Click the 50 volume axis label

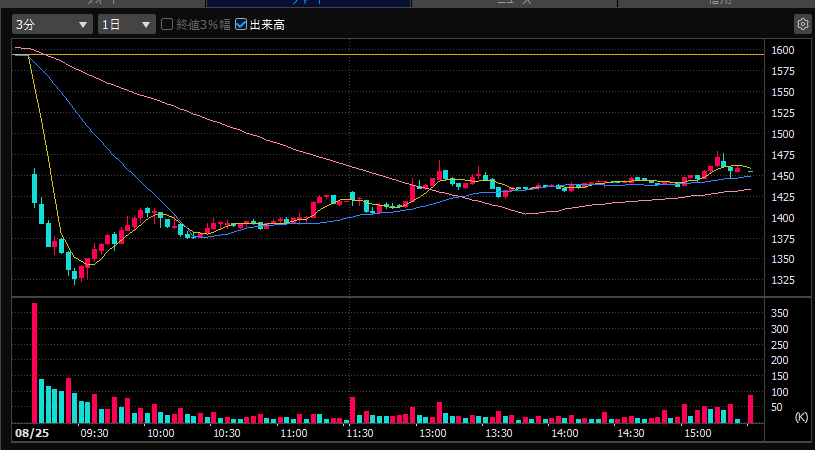(777, 407)
